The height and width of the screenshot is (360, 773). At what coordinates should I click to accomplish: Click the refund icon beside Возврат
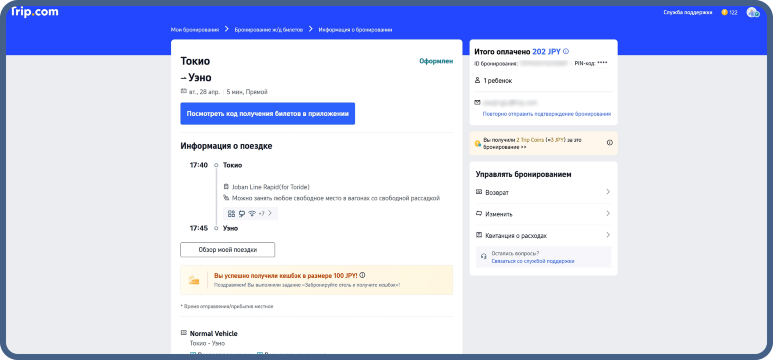[479, 192]
